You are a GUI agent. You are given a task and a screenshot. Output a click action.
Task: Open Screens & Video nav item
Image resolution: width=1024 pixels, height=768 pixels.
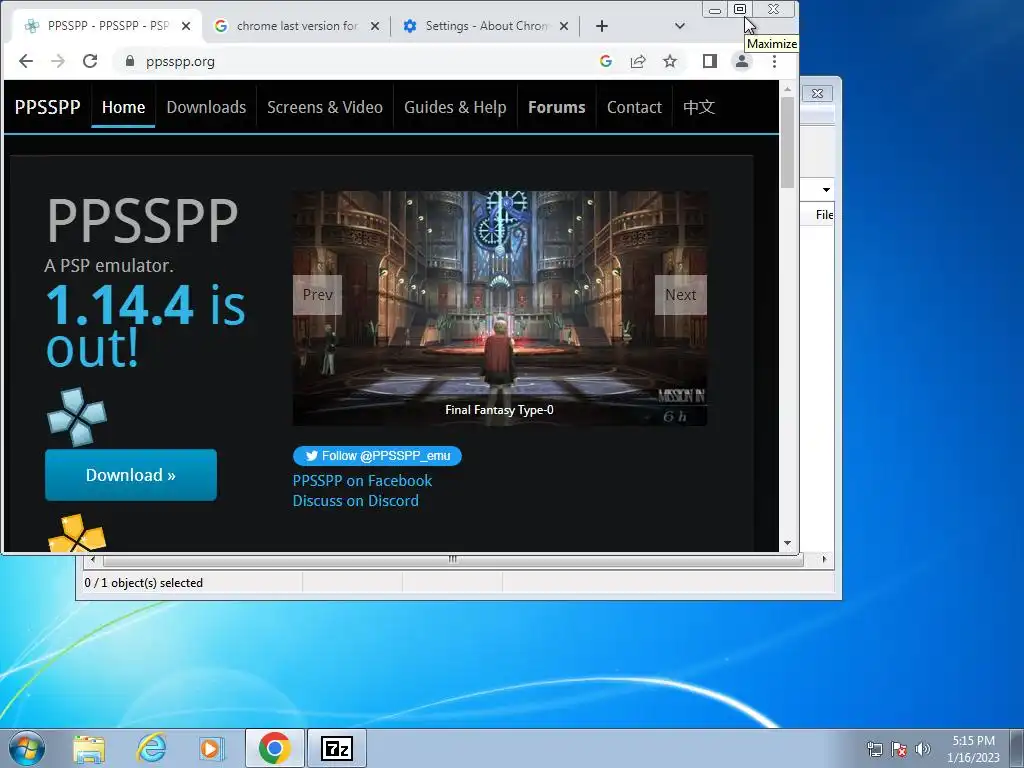click(x=325, y=107)
